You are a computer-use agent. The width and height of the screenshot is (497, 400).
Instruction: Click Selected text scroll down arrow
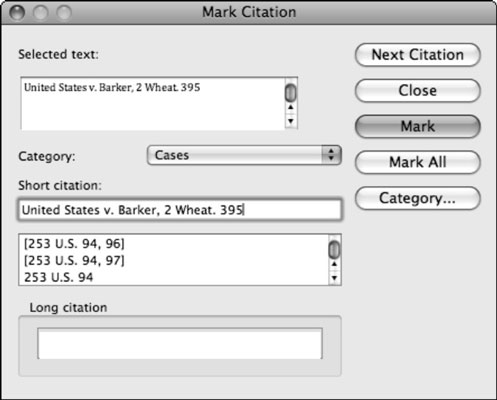291,121
